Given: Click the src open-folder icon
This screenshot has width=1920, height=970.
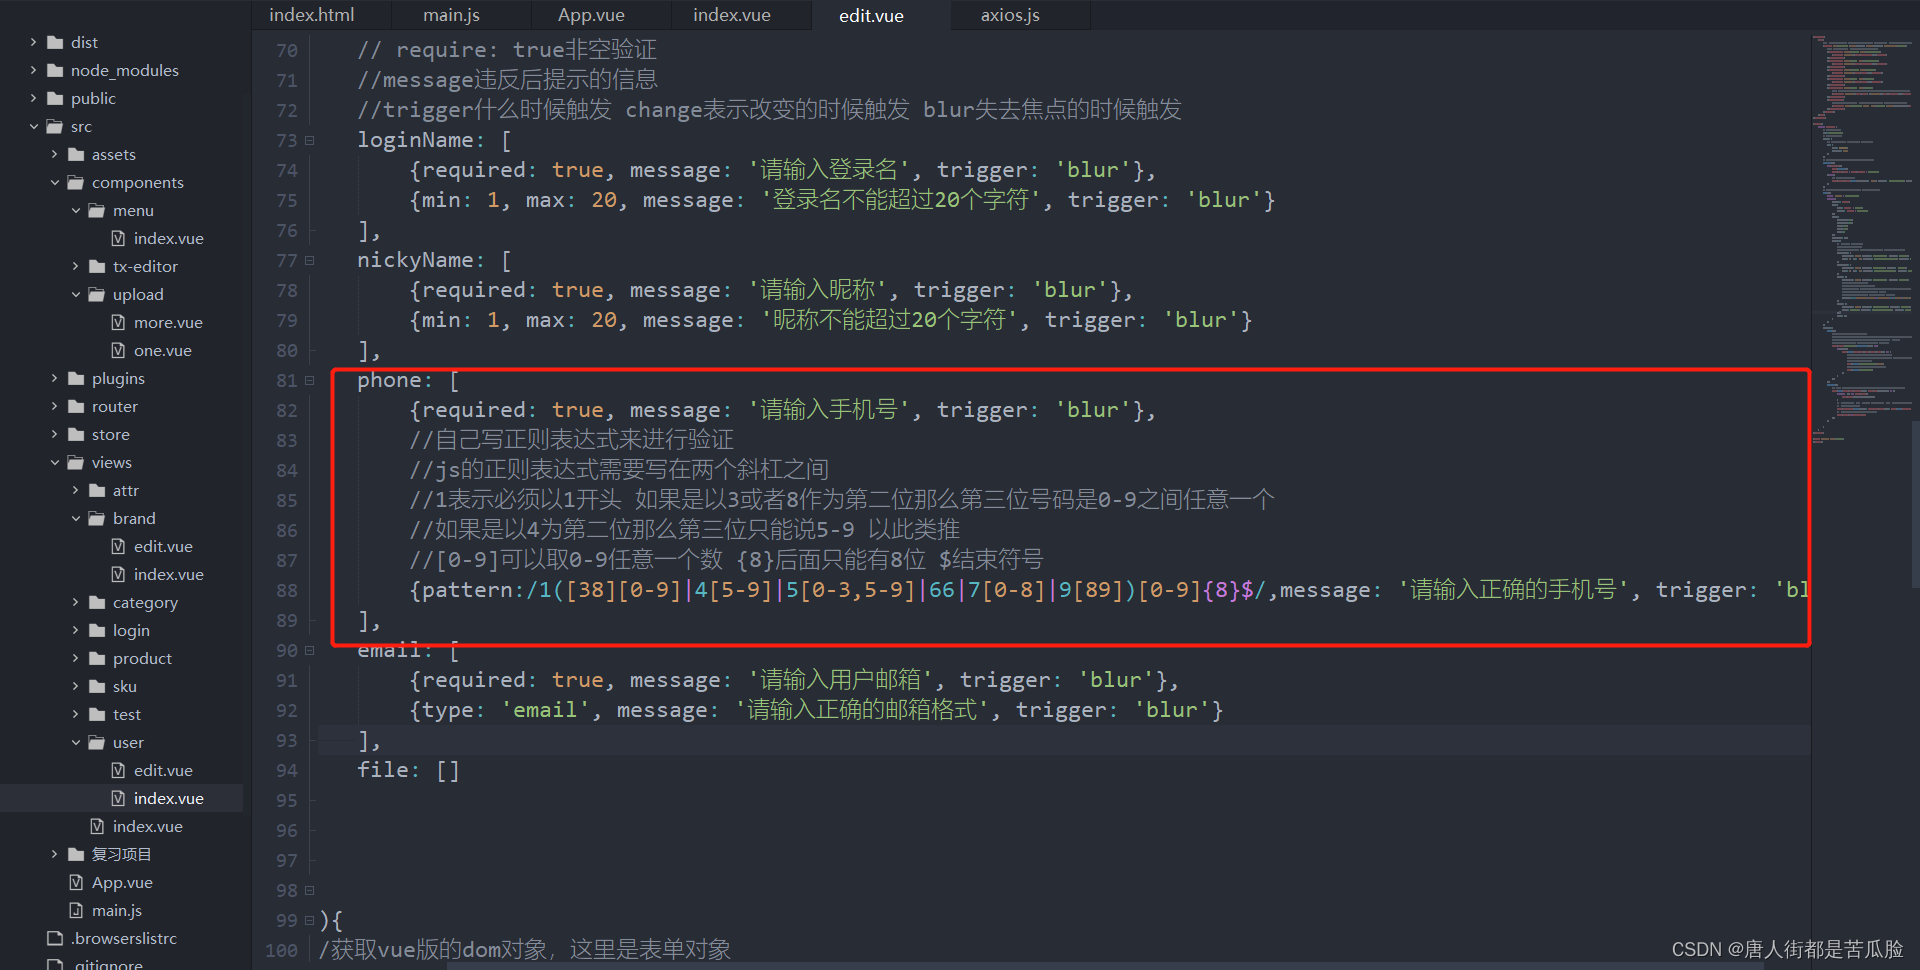Looking at the screenshot, I should point(55,126).
